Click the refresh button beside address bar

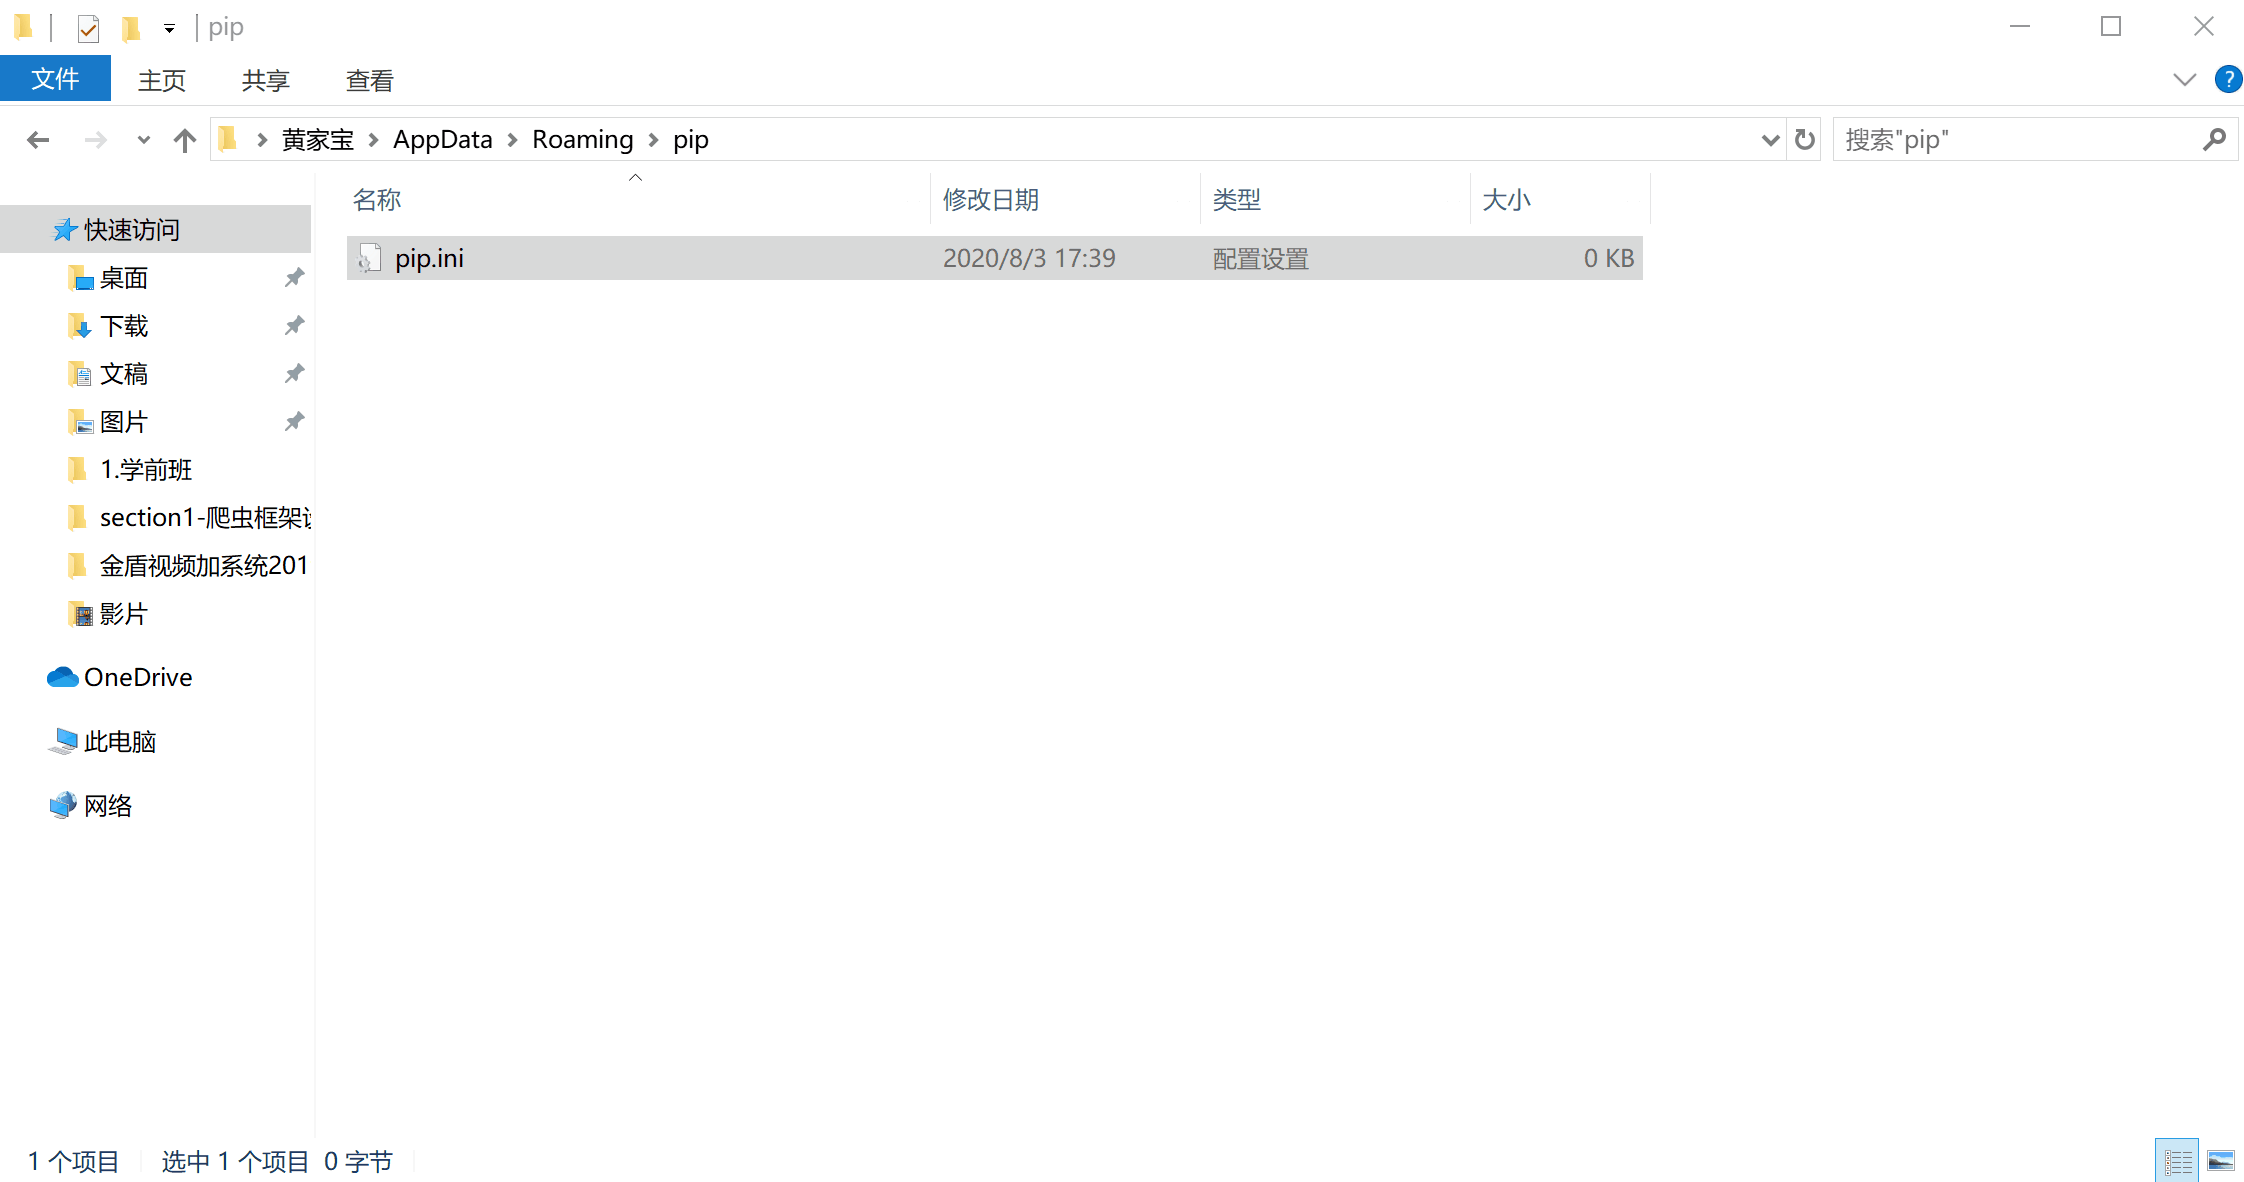[x=1804, y=140]
